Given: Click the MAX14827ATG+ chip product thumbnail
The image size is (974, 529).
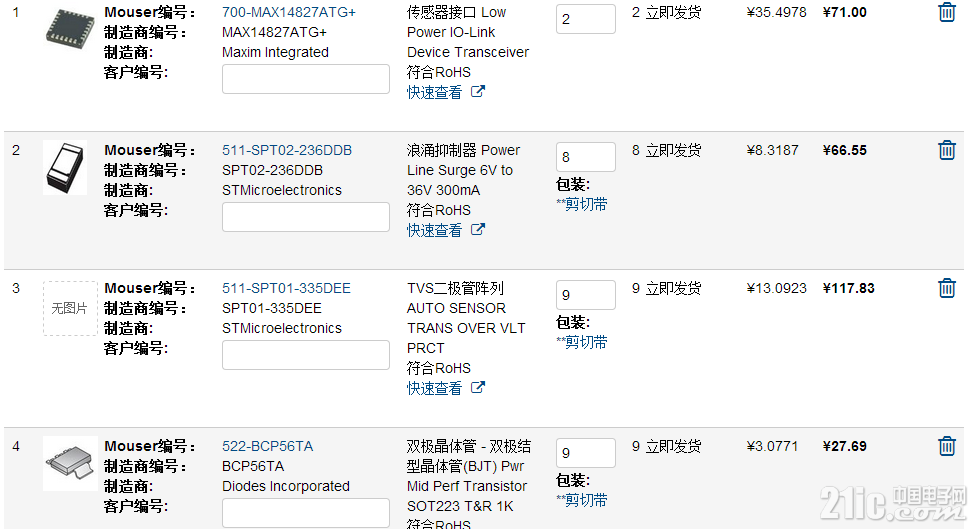Looking at the screenshot, I should pos(70,29).
